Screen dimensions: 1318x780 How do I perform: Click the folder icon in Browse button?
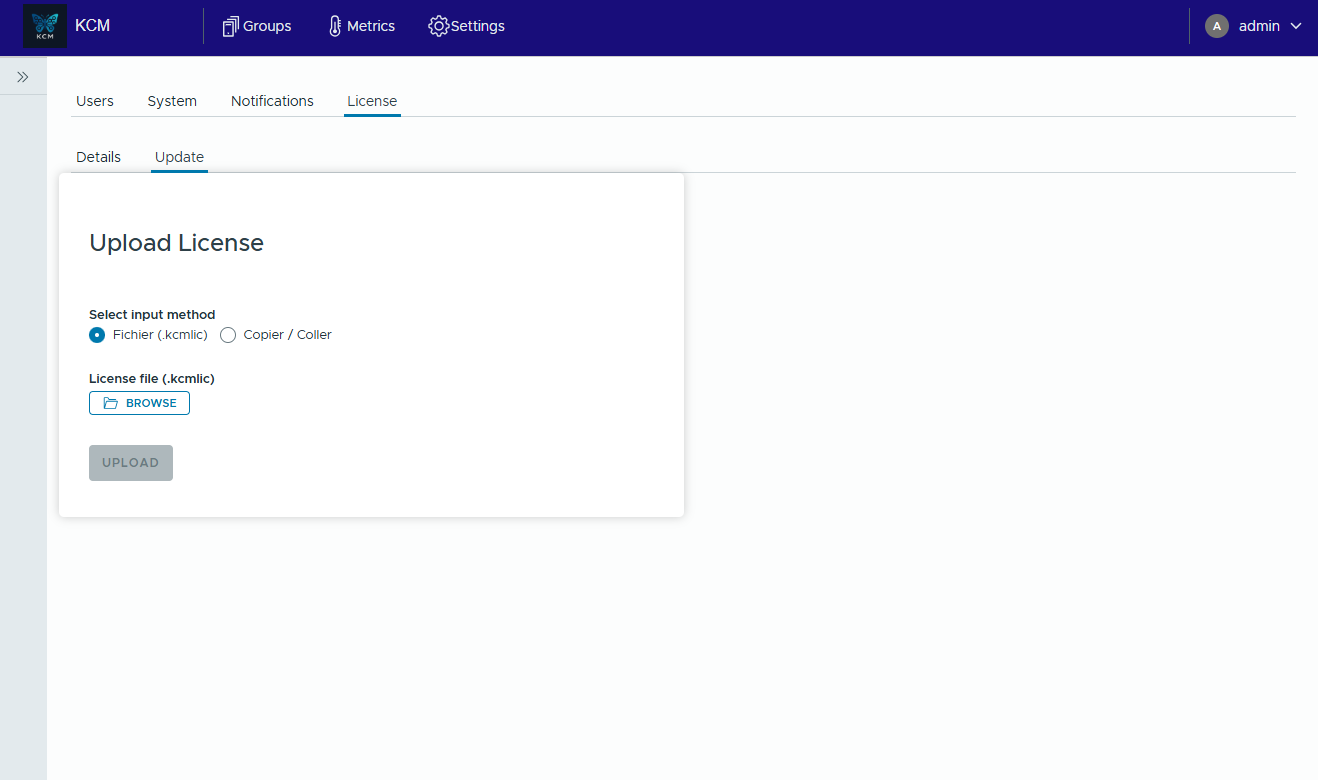111,403
